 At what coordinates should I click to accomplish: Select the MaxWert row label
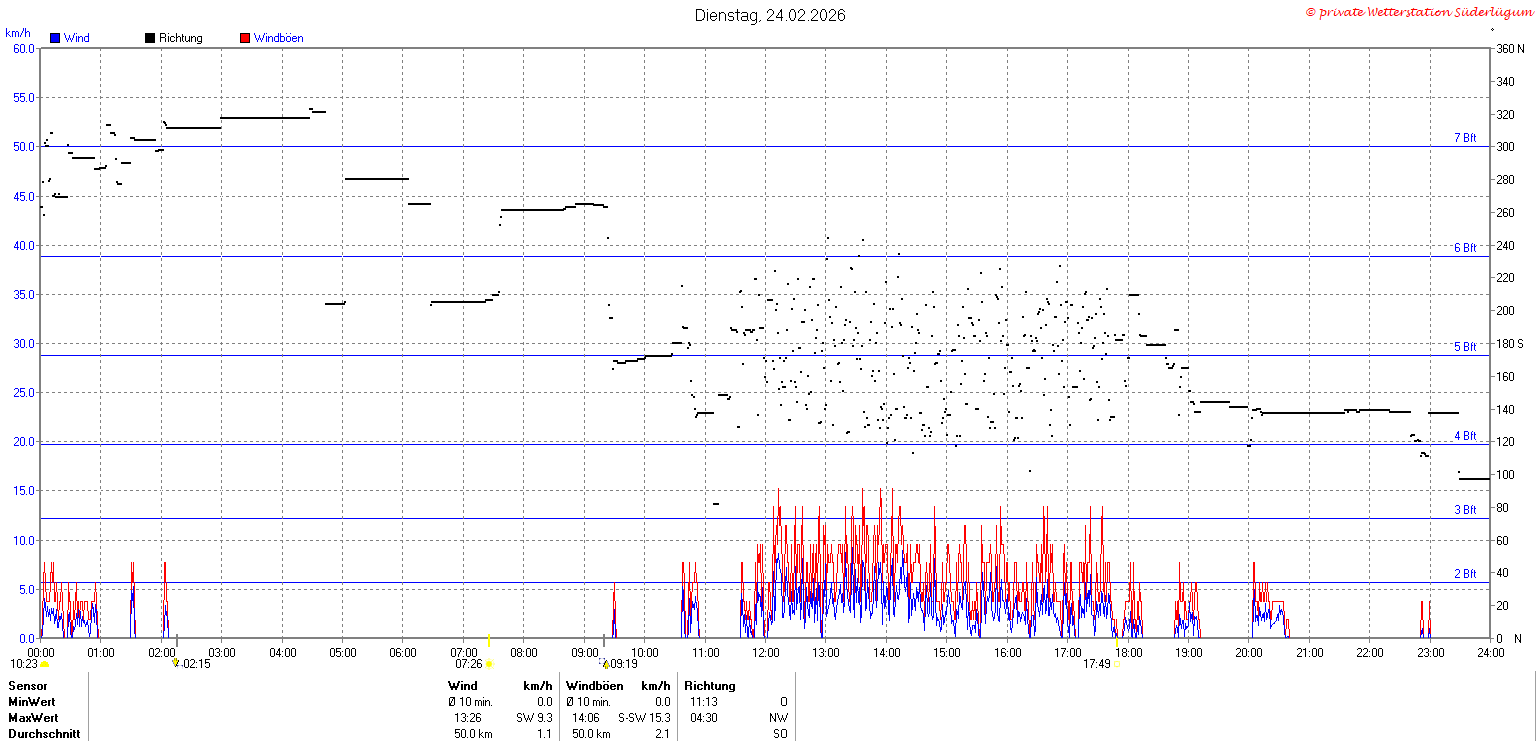[x=33, y=718]
